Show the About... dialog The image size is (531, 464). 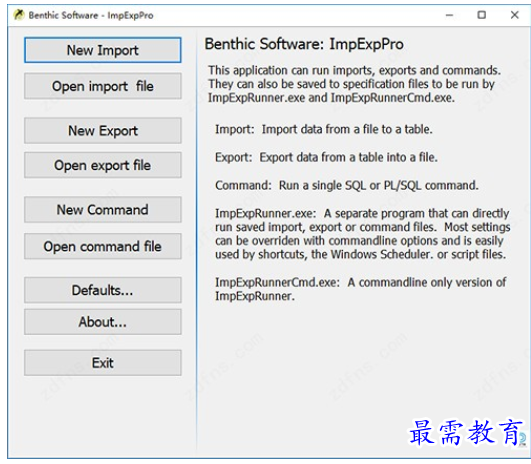[x=103, y=322]
